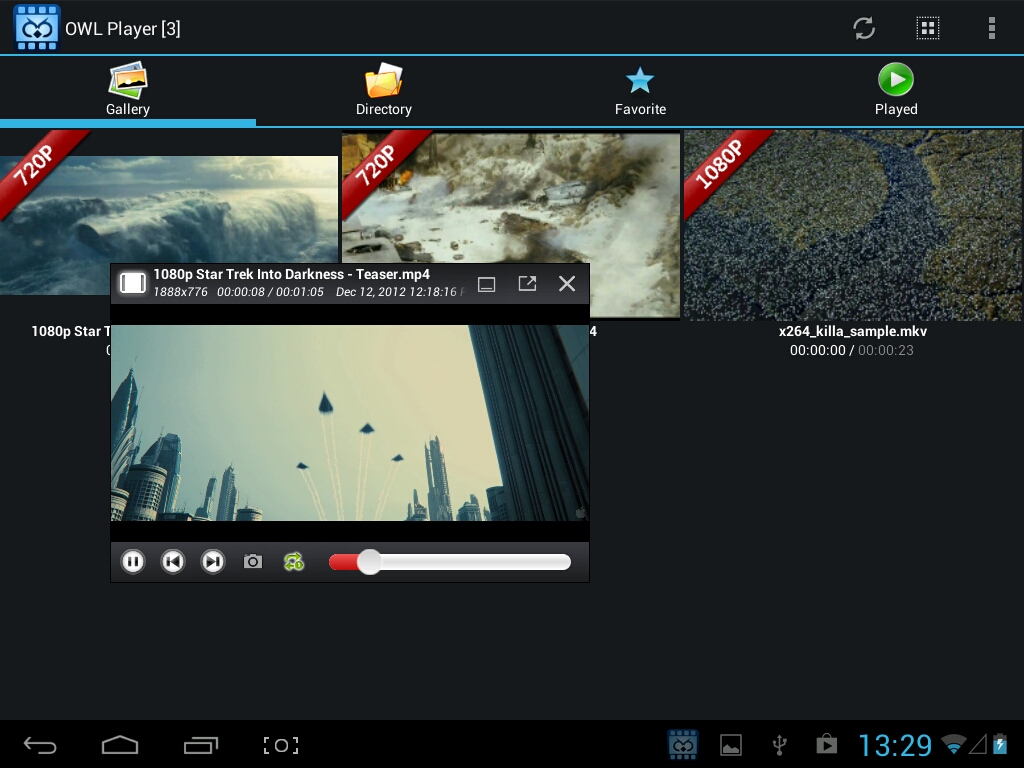Switch to grid view layout
The image size is (1024, 768).
pyautogui.click(x=927, y=28)
